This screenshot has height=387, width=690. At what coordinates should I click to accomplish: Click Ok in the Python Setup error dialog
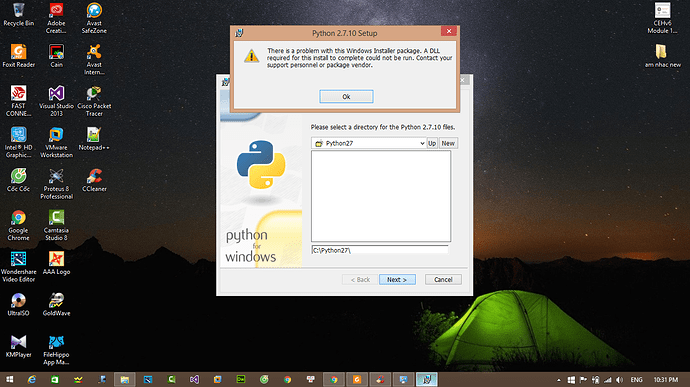(x=346, y=96)
